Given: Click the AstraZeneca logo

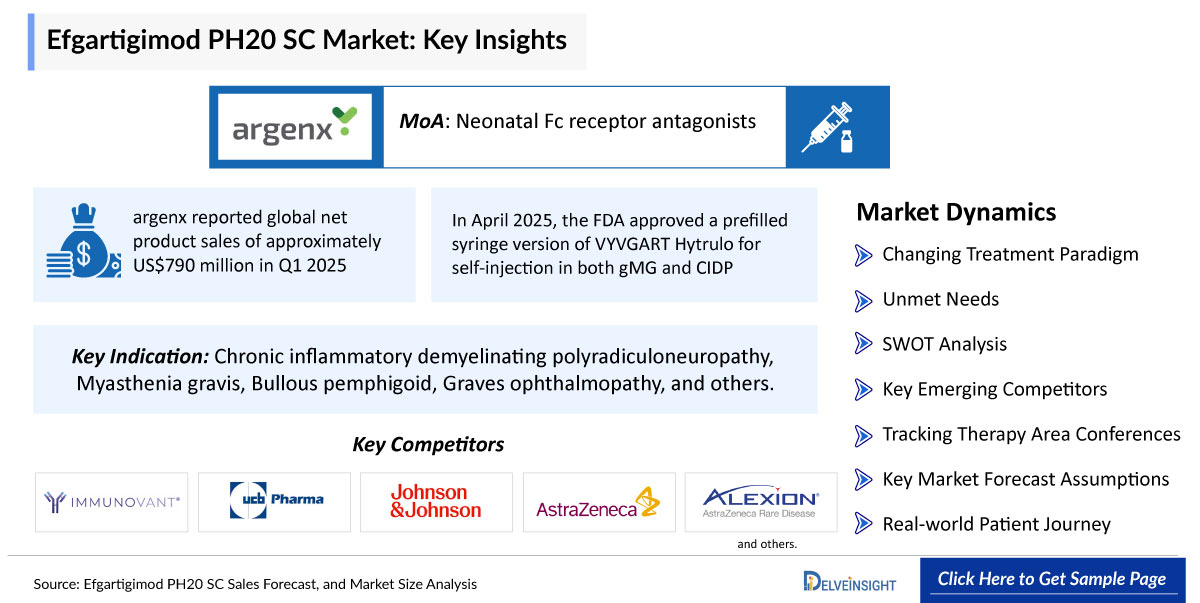Looking at the screenshot, I should [x=599, y=502].
